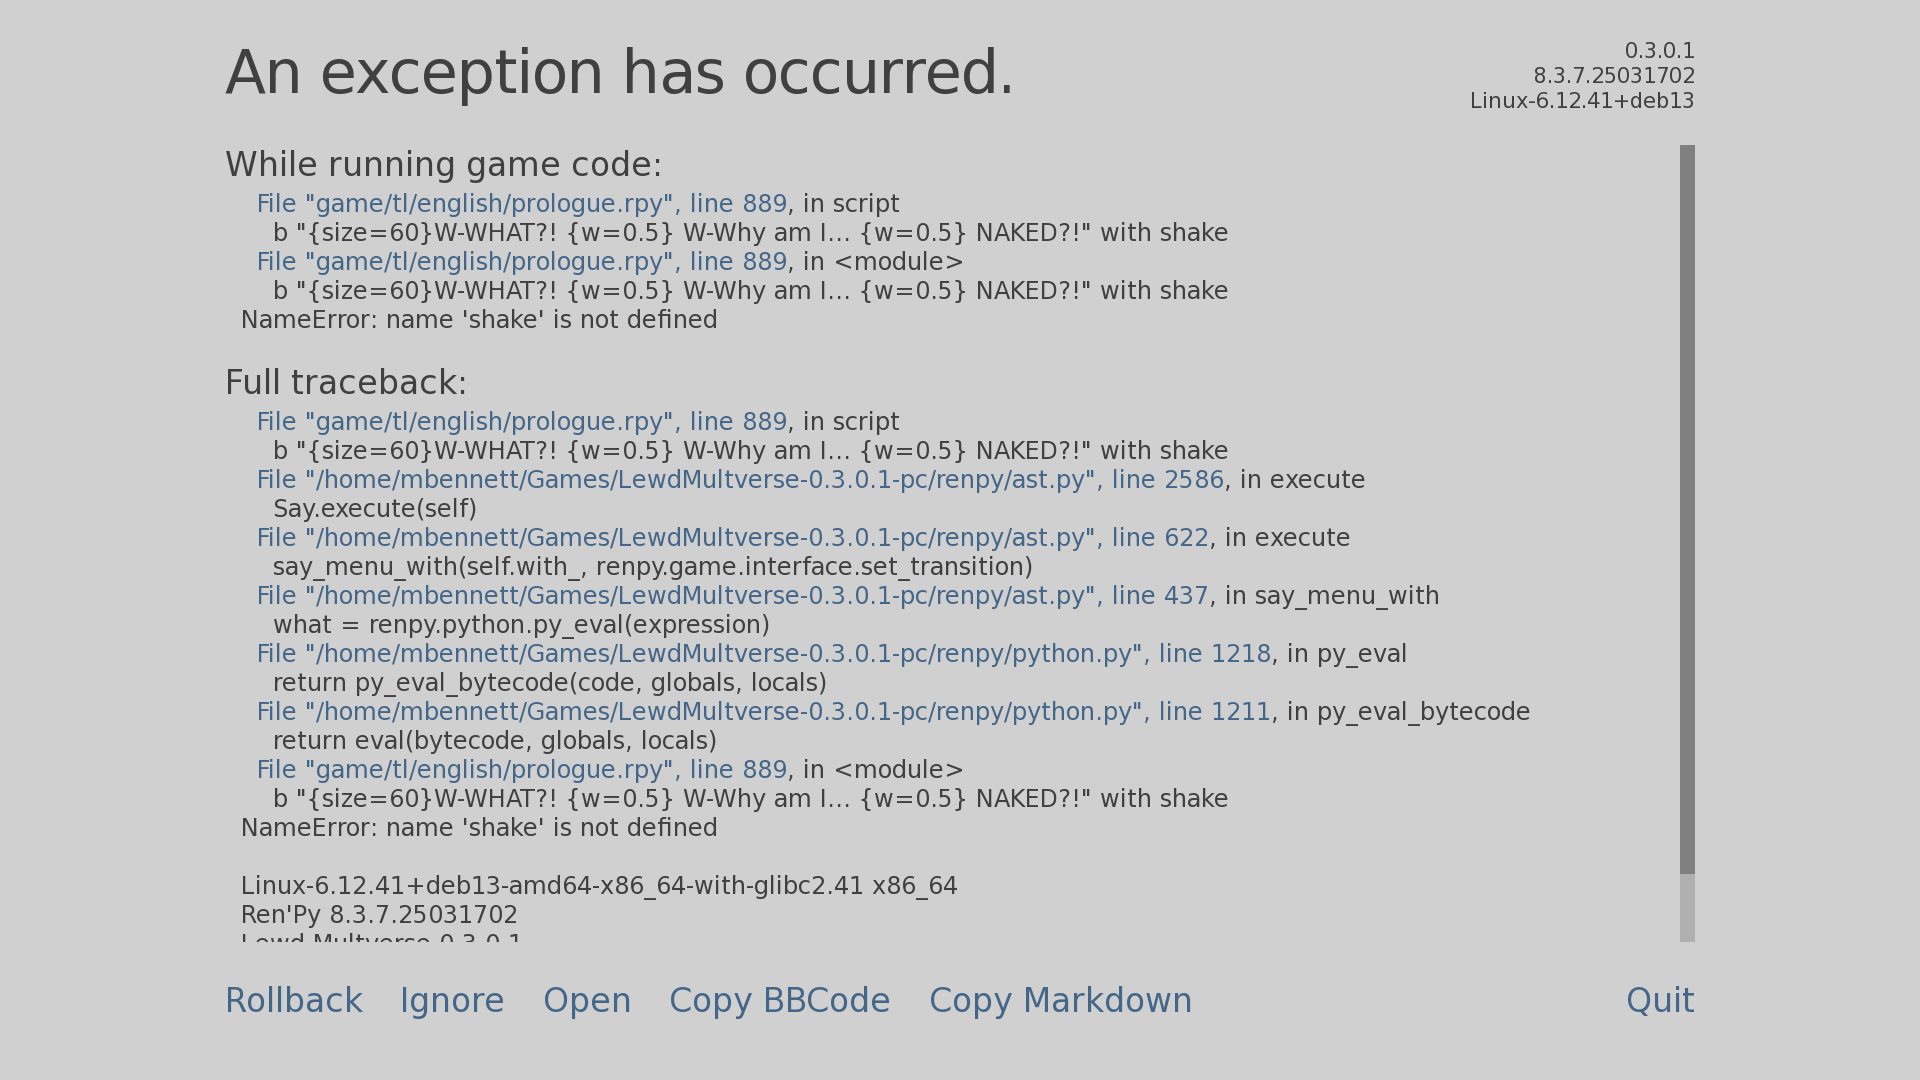Copy the traceback as Markdown
1920x1080 pixels.
pos(1060,1001)
